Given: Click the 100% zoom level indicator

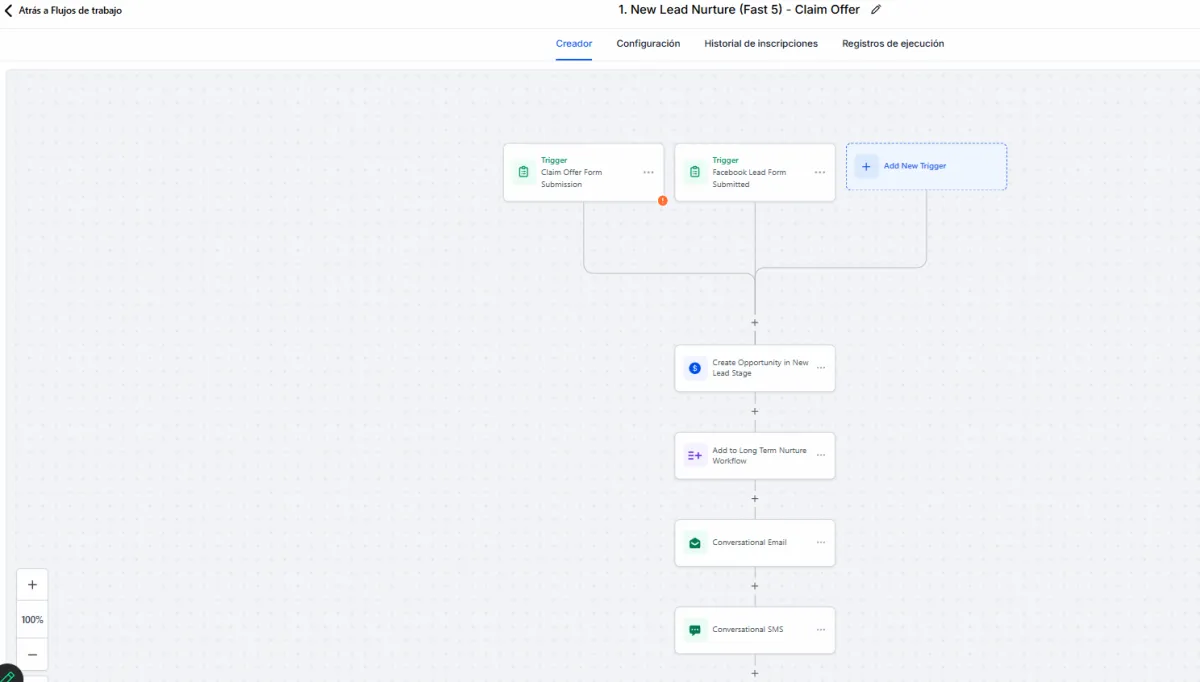Looking at the screenshot, I should [32, 620].
